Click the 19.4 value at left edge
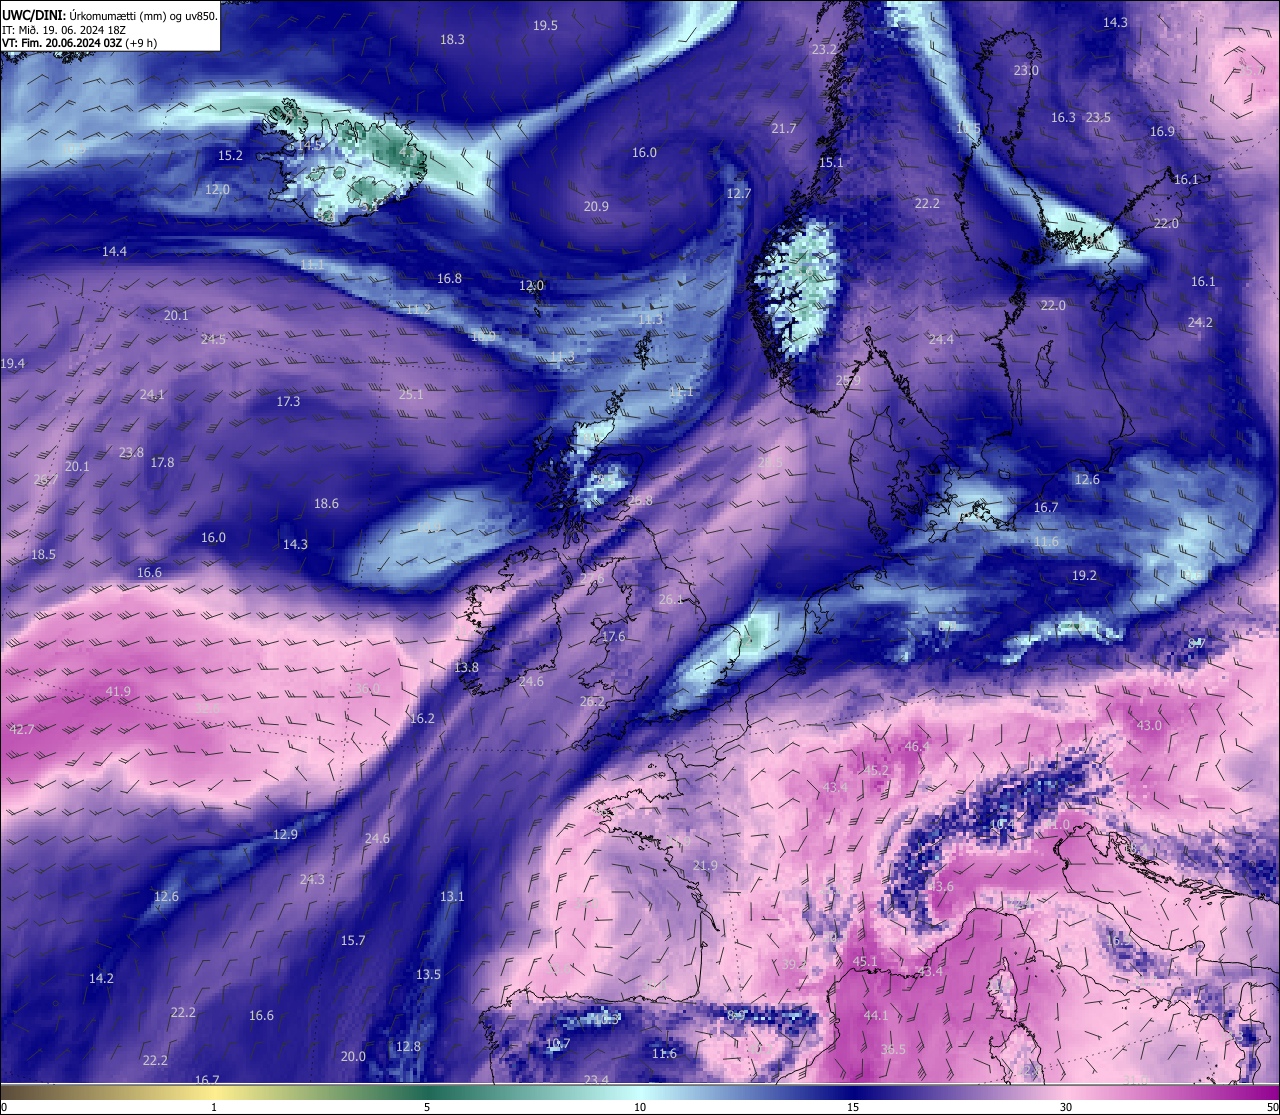This screenshot has width=1280, height=1115. 13,364
